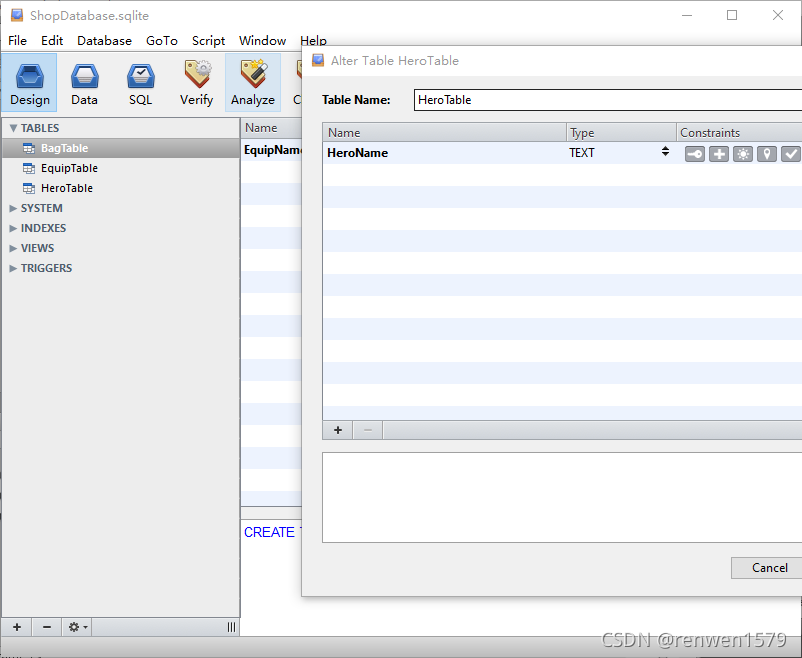This screenshot has height=658, width=802.
Task: Toggle the check constraint for HeroName
Action: 791,153
